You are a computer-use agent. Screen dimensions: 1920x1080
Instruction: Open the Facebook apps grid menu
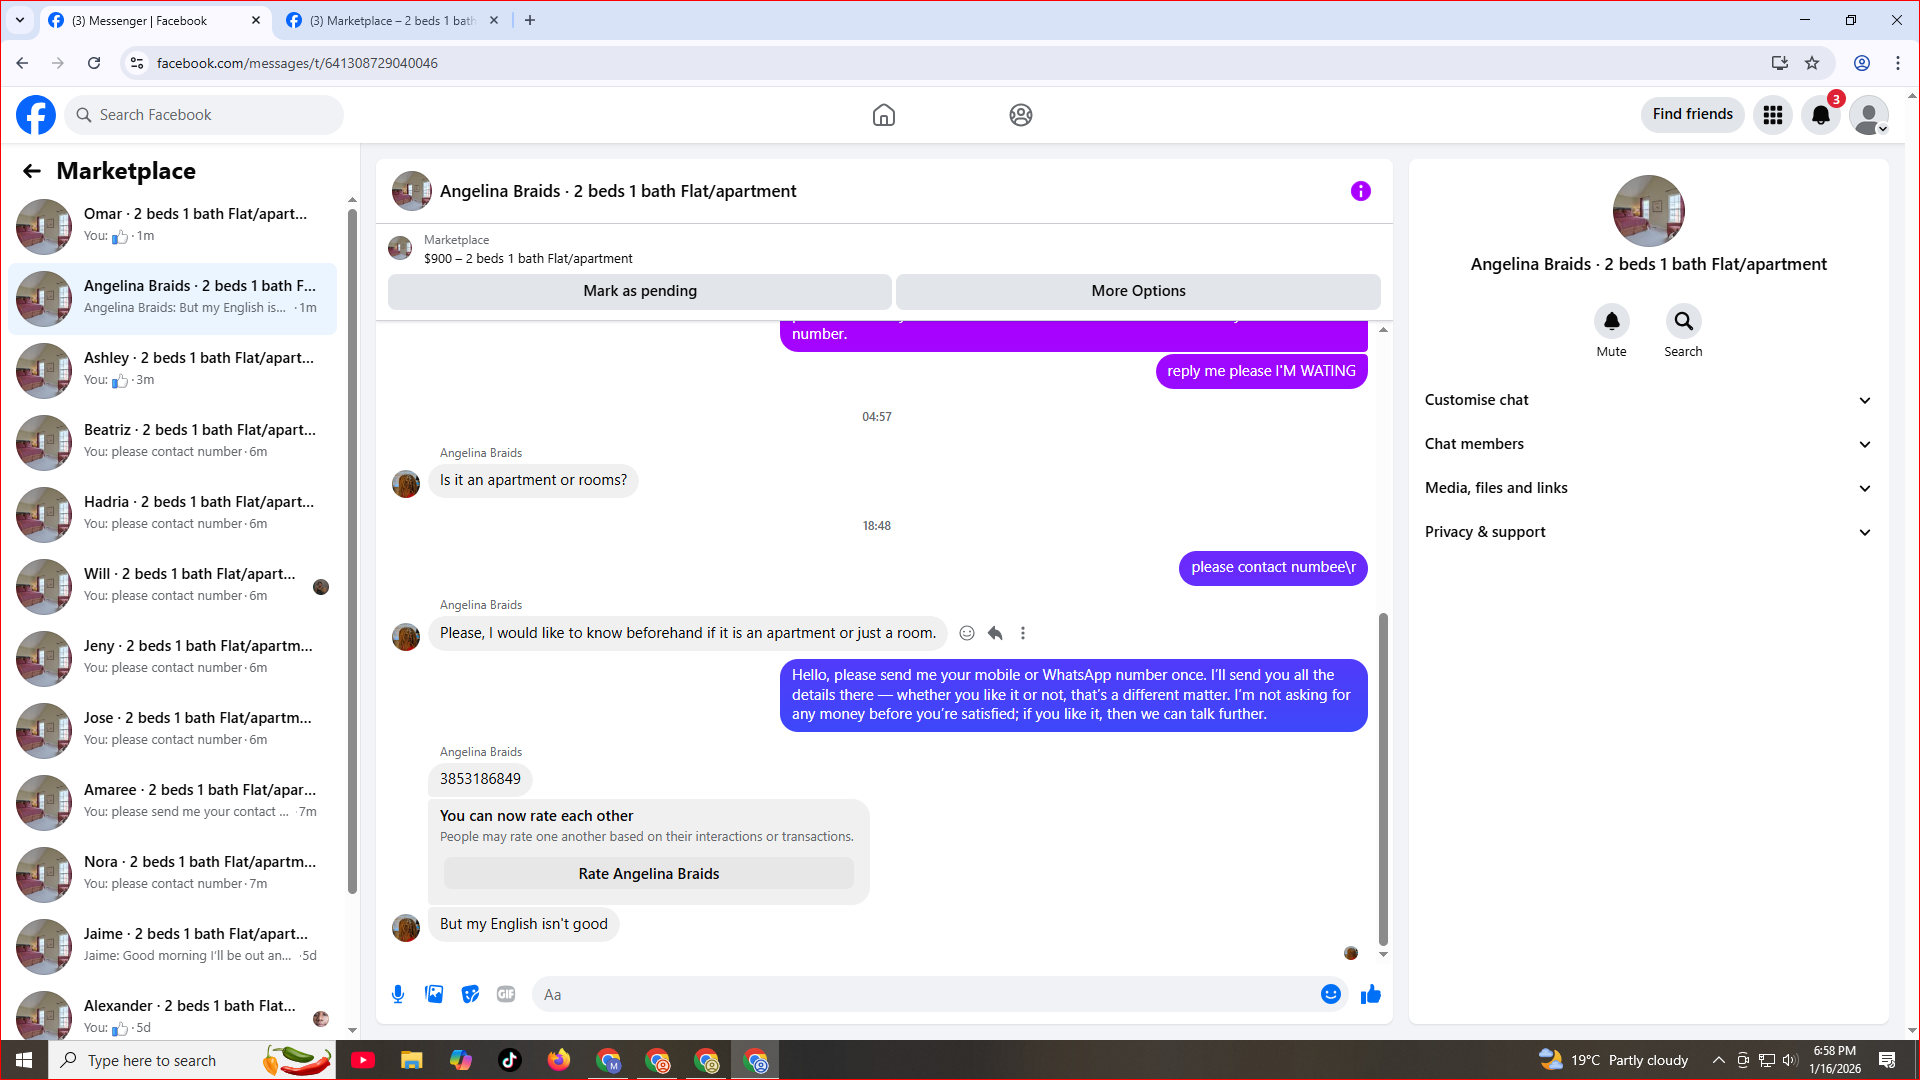click(1772, 115)
